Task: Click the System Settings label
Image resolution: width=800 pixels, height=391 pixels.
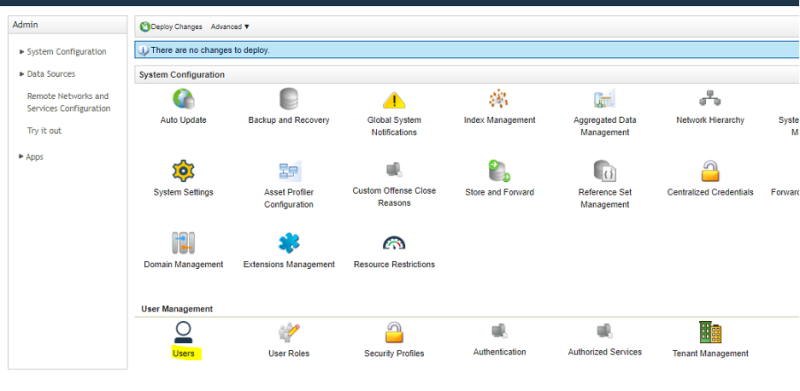Action: point(183,192)
